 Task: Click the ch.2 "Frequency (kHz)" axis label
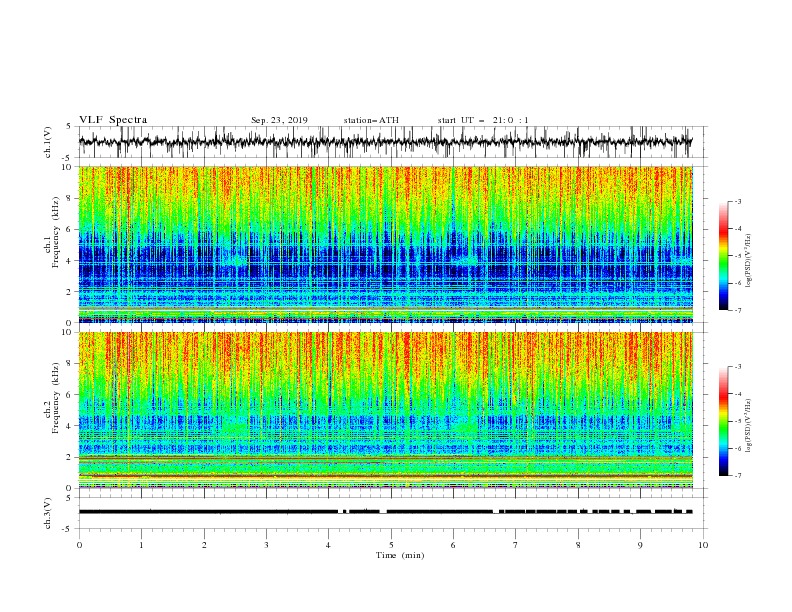[56, 398]
